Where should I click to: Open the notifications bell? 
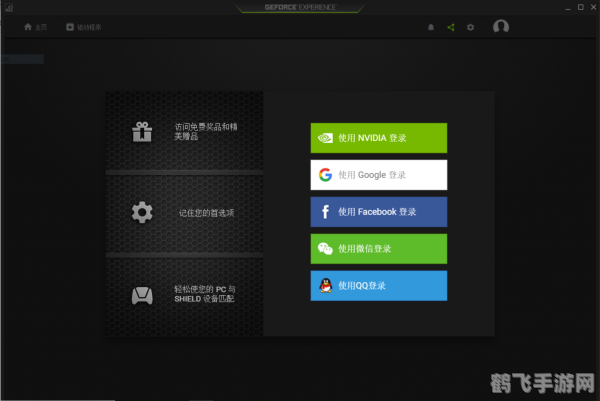pyautogui.click(x=431, y=27)
